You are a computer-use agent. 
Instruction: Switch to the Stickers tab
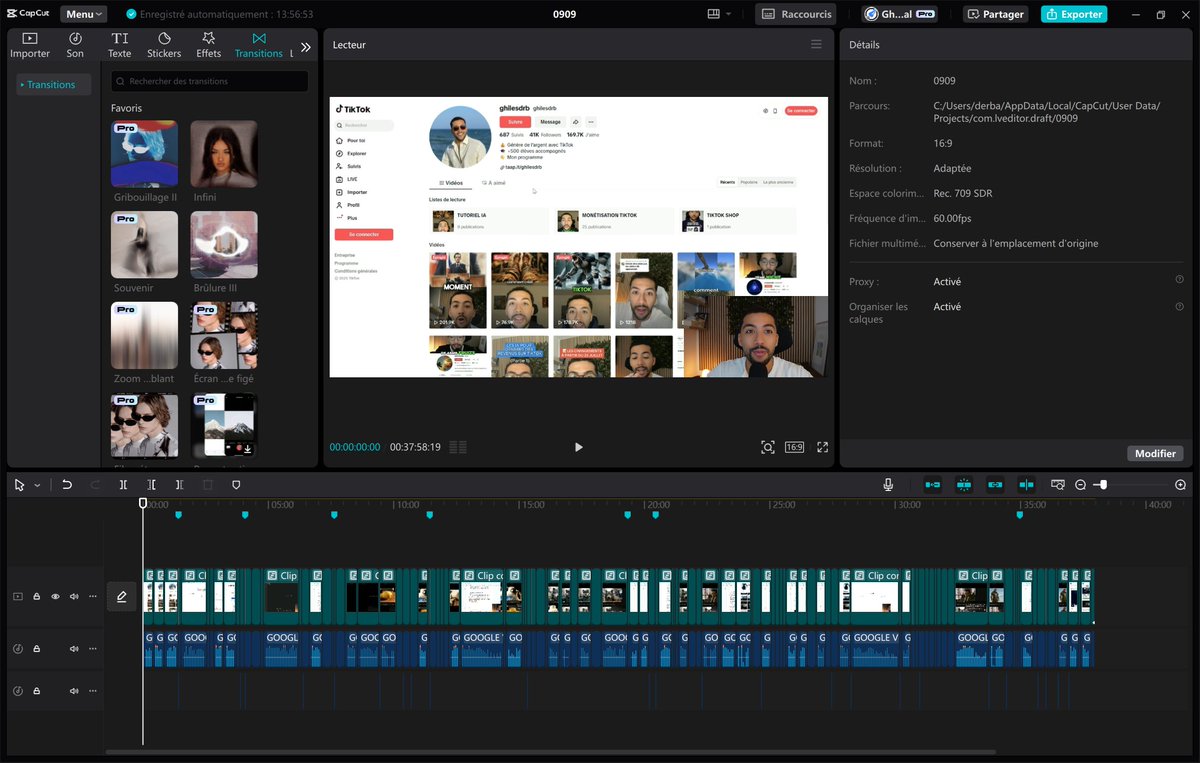tap(164, 45)
